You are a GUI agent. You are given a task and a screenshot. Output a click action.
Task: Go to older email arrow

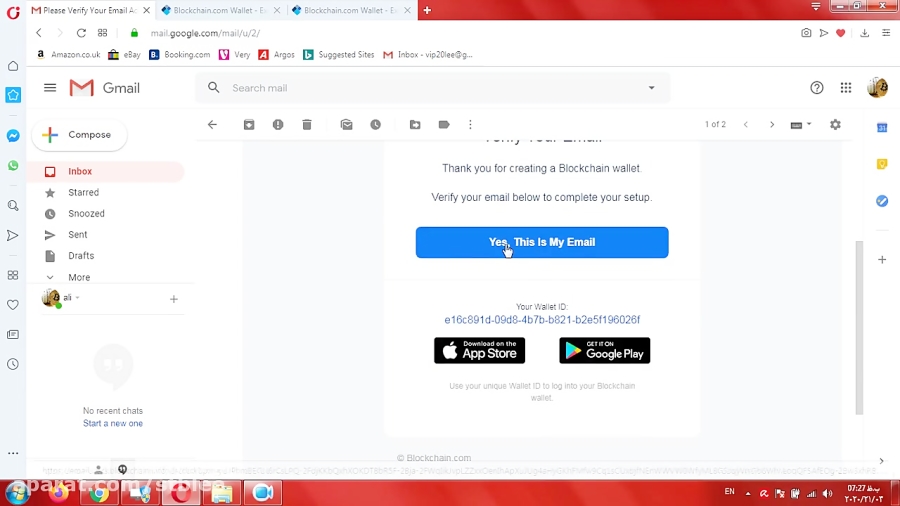(x=772, y=124)
